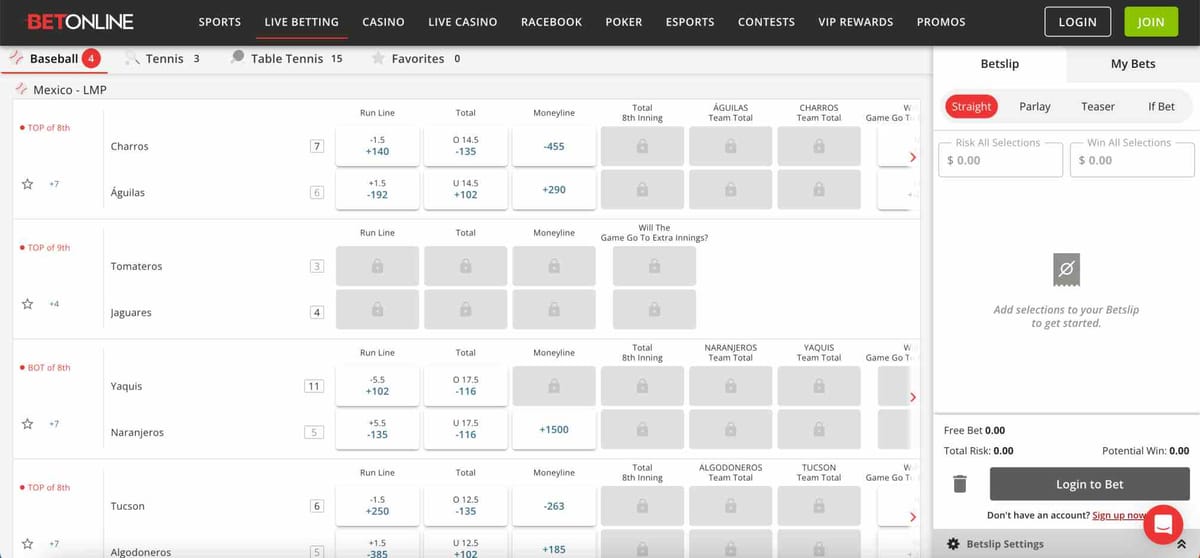Open the Contests page
Viewport: 1200px width, 558px height.
pos(766,22)
